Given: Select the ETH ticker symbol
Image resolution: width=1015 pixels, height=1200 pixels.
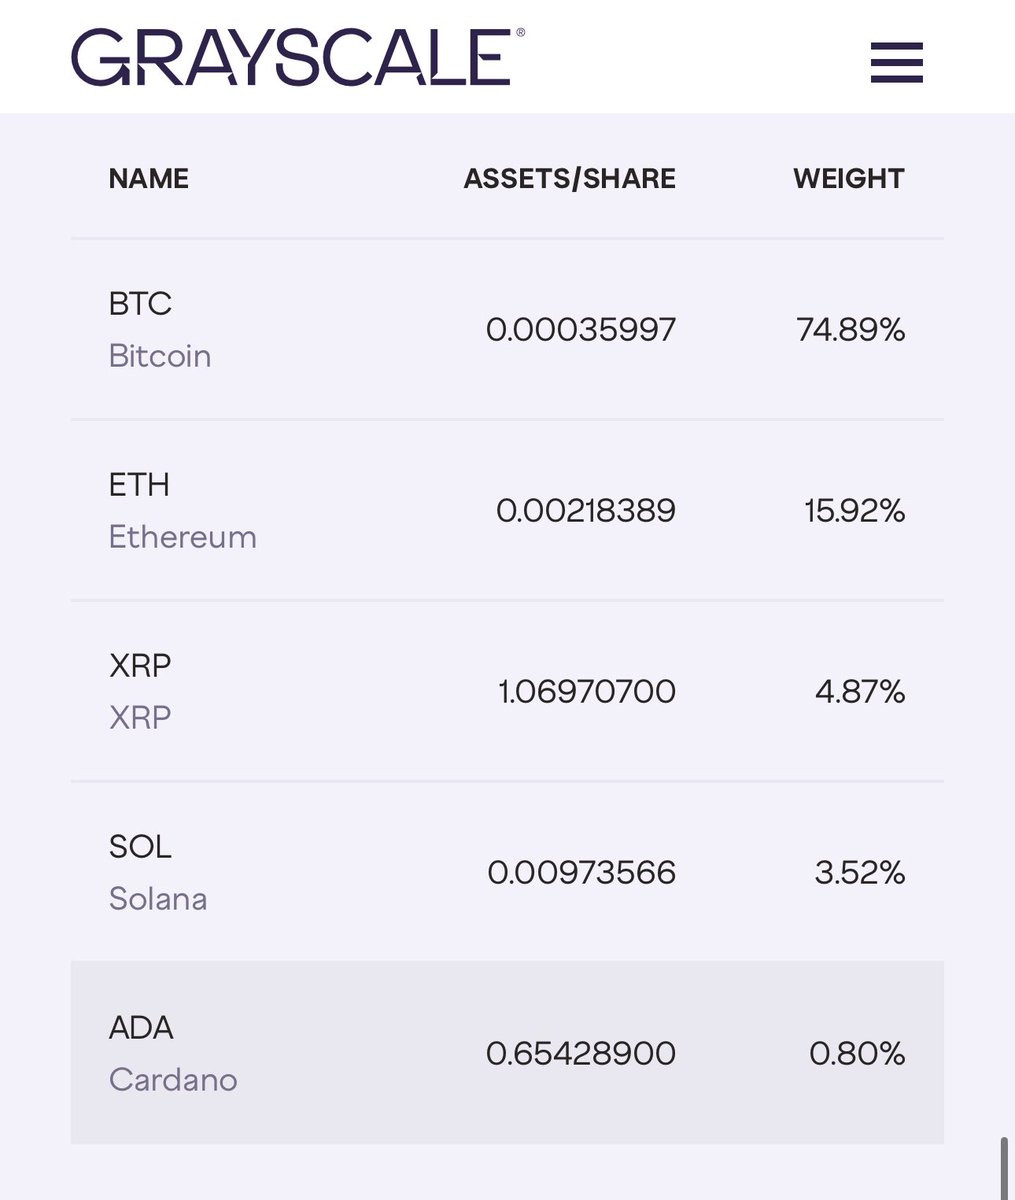Looking at the screenshot, I should click(x=139, y=484).
